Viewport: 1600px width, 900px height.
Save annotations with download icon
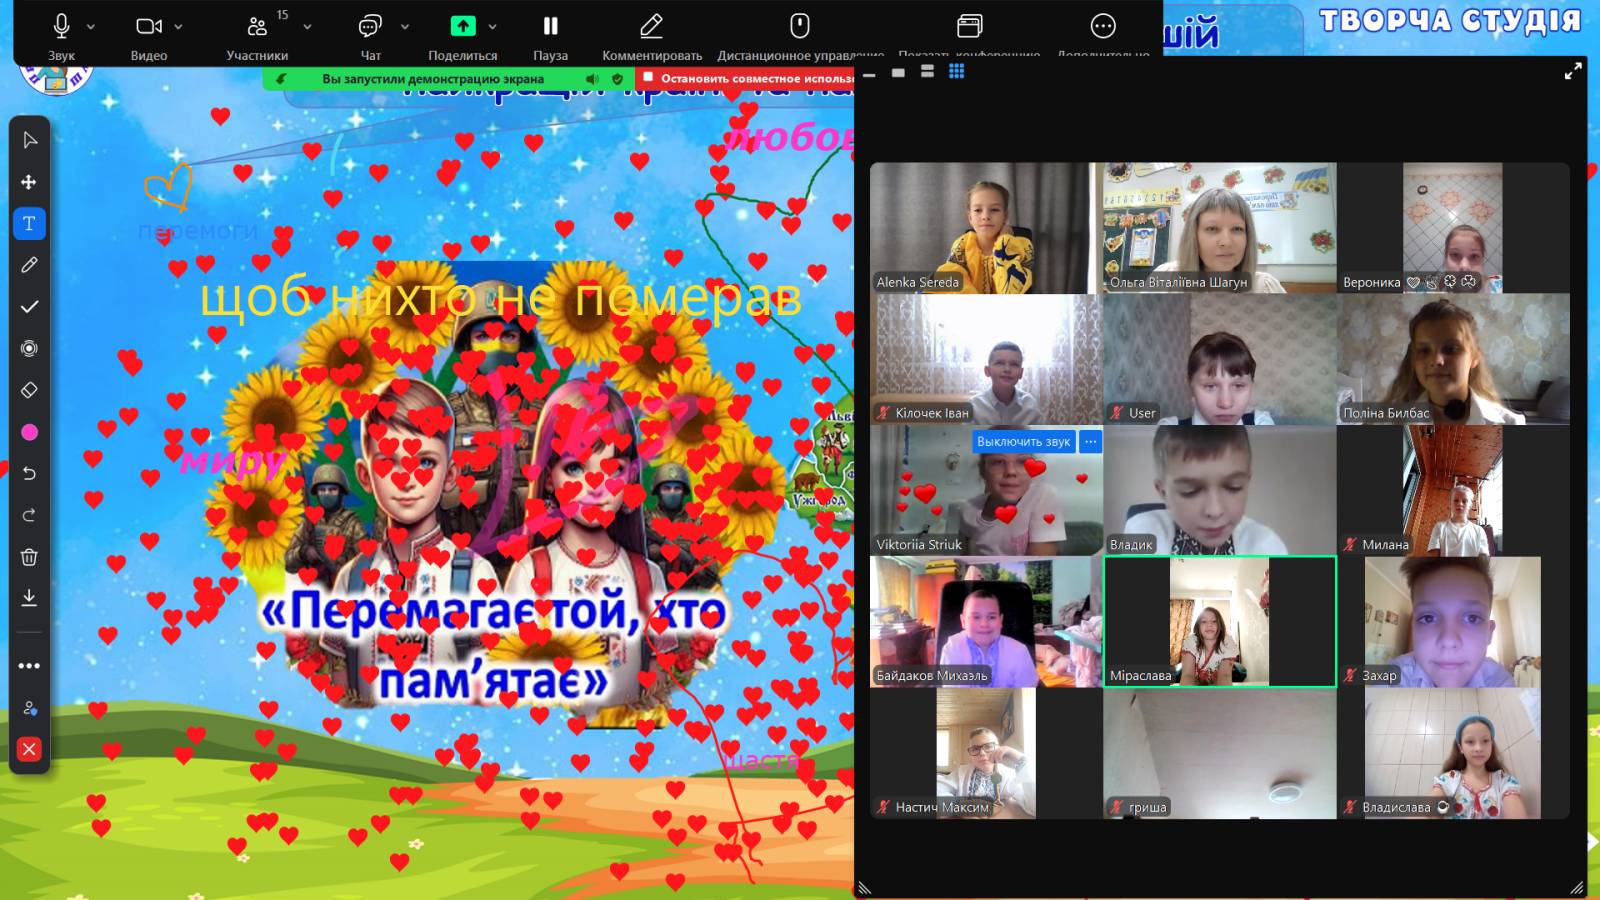[x=29, y=598]
